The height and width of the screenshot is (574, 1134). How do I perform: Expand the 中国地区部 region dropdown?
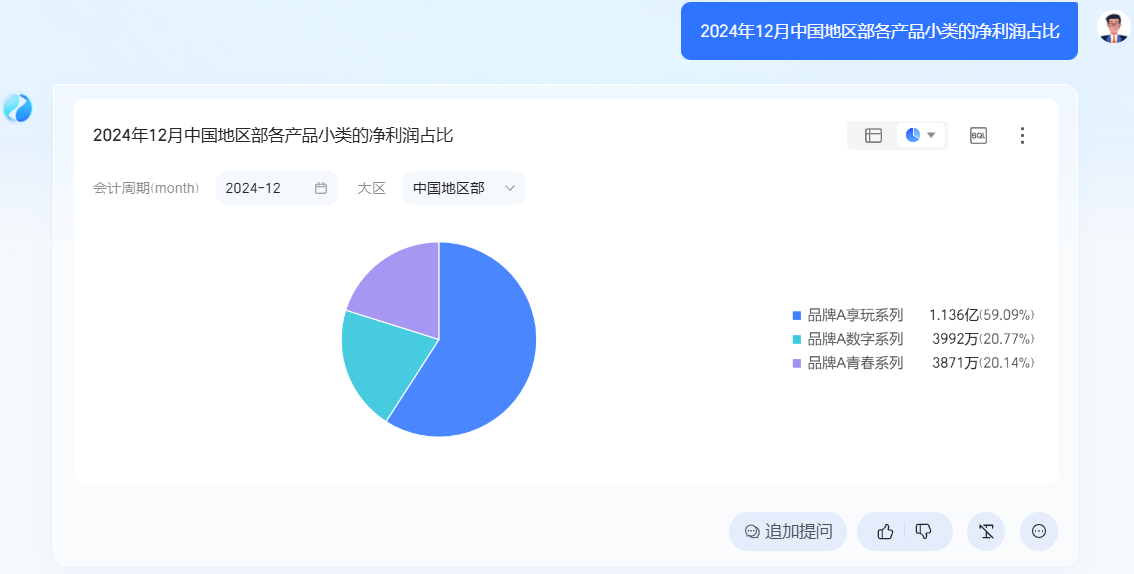click(464, 188)
